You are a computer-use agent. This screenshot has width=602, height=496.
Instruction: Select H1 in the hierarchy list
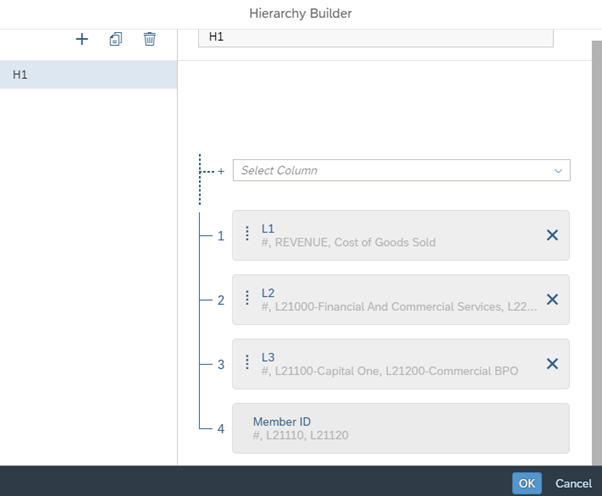point(88,74)
